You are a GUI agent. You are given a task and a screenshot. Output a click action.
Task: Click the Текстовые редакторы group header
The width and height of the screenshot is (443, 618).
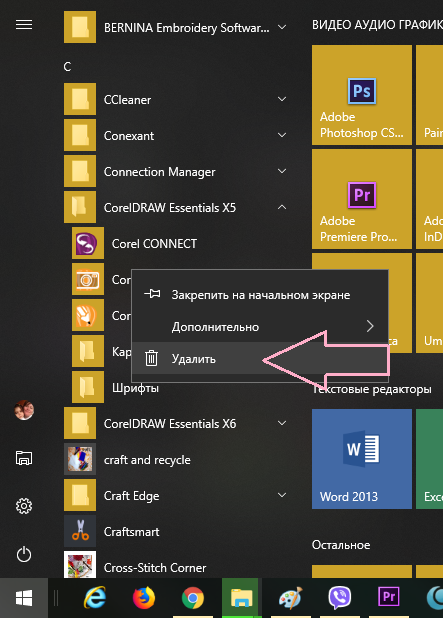coord(372,389)
